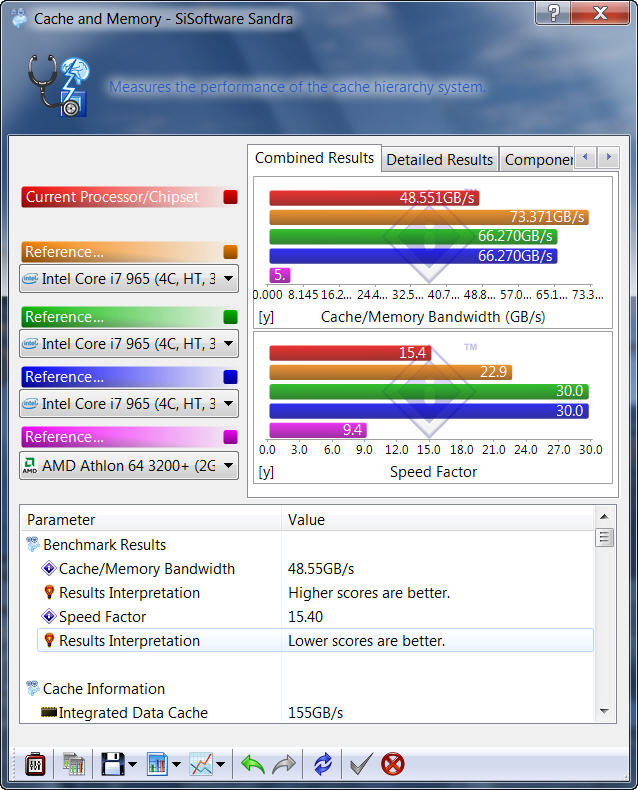Open the dropdown arrow beside the line graph icon
The image size is (638, 790).
coord(220,764)
